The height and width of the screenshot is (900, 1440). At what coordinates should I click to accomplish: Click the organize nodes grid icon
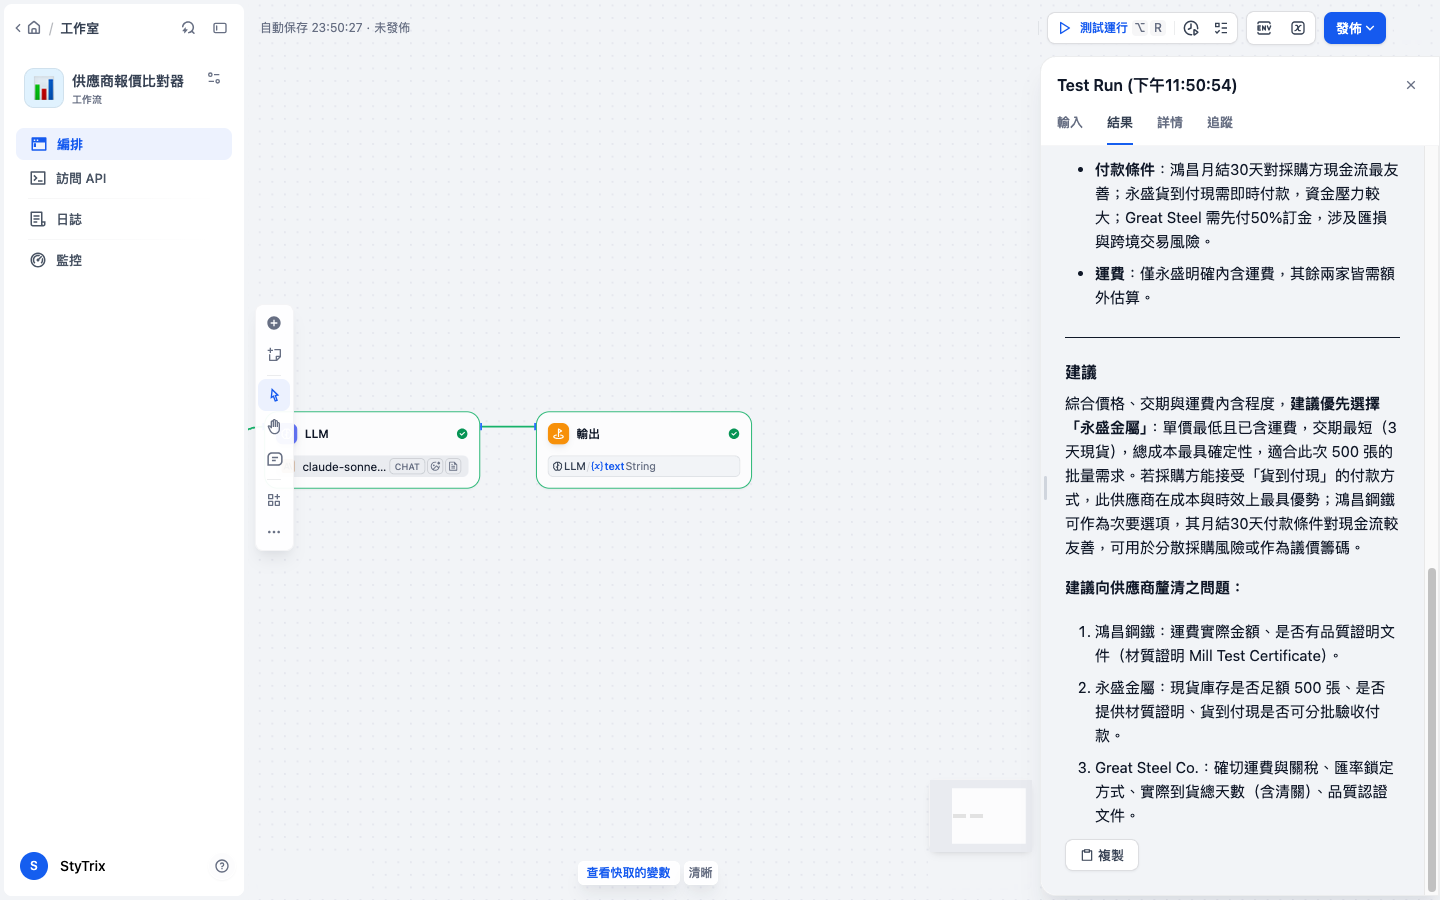tap(274, 500)
